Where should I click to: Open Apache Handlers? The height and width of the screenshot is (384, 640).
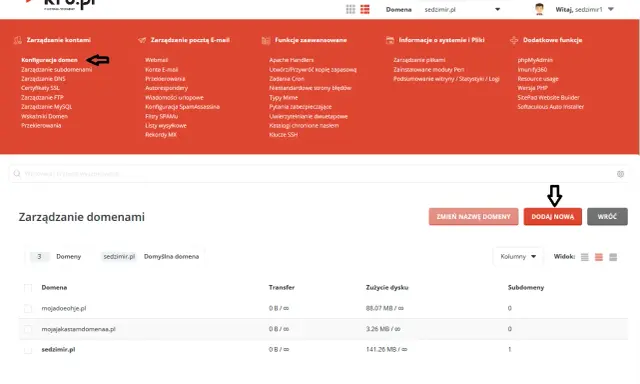tap(291, 60)
